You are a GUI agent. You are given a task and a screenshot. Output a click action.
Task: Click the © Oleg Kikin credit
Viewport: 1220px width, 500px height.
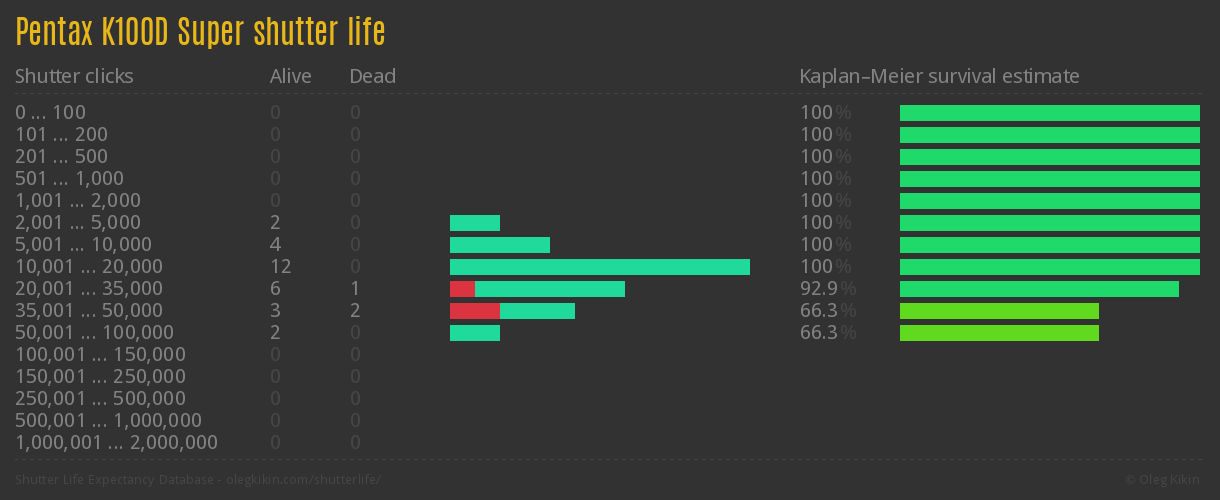click(x=1164, y=479)
